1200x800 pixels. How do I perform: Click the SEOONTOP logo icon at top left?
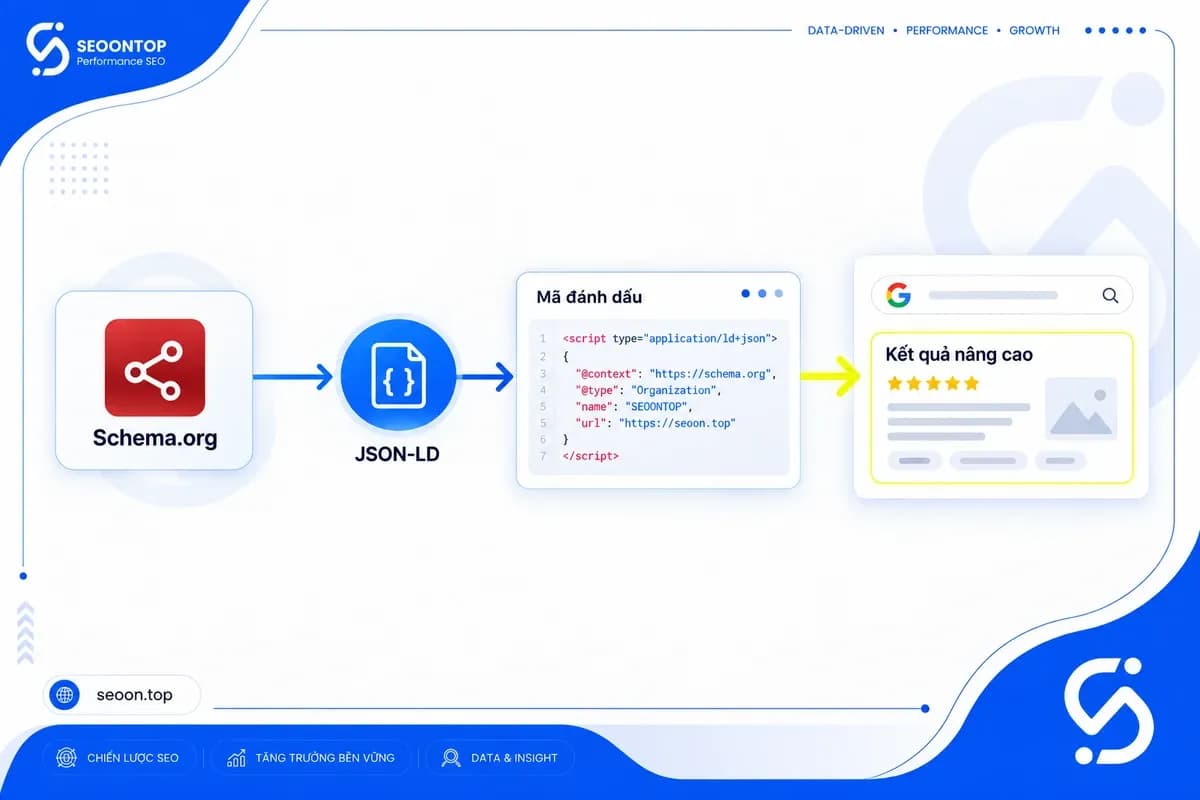point(46,48)
